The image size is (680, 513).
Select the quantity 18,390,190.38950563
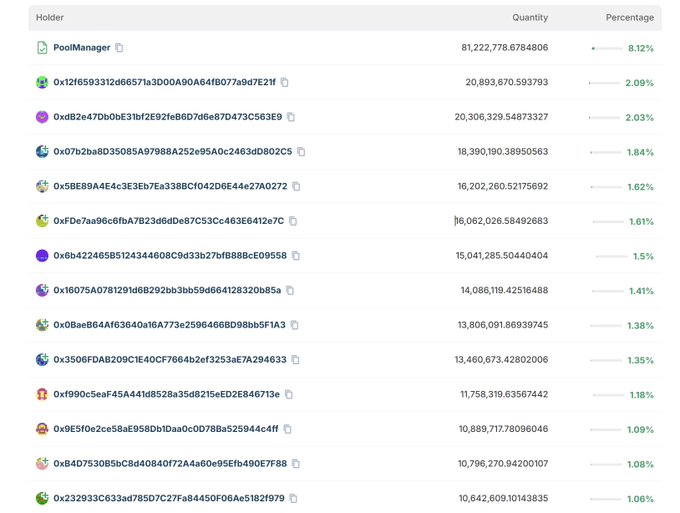click(503, 151)
